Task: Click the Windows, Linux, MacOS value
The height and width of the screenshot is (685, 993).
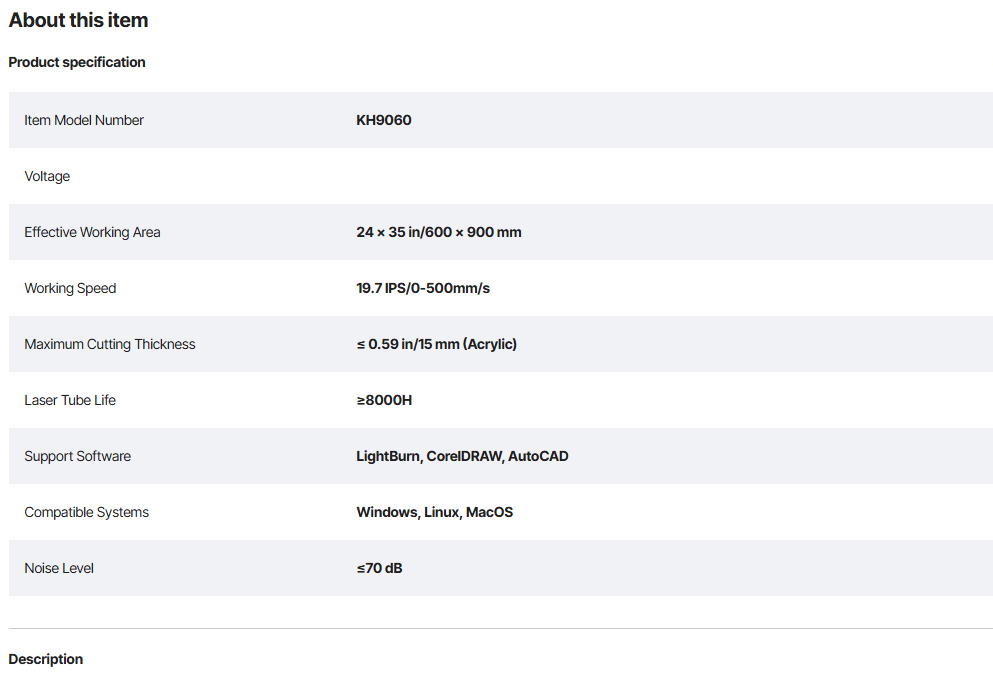Action: coord(434,512)
